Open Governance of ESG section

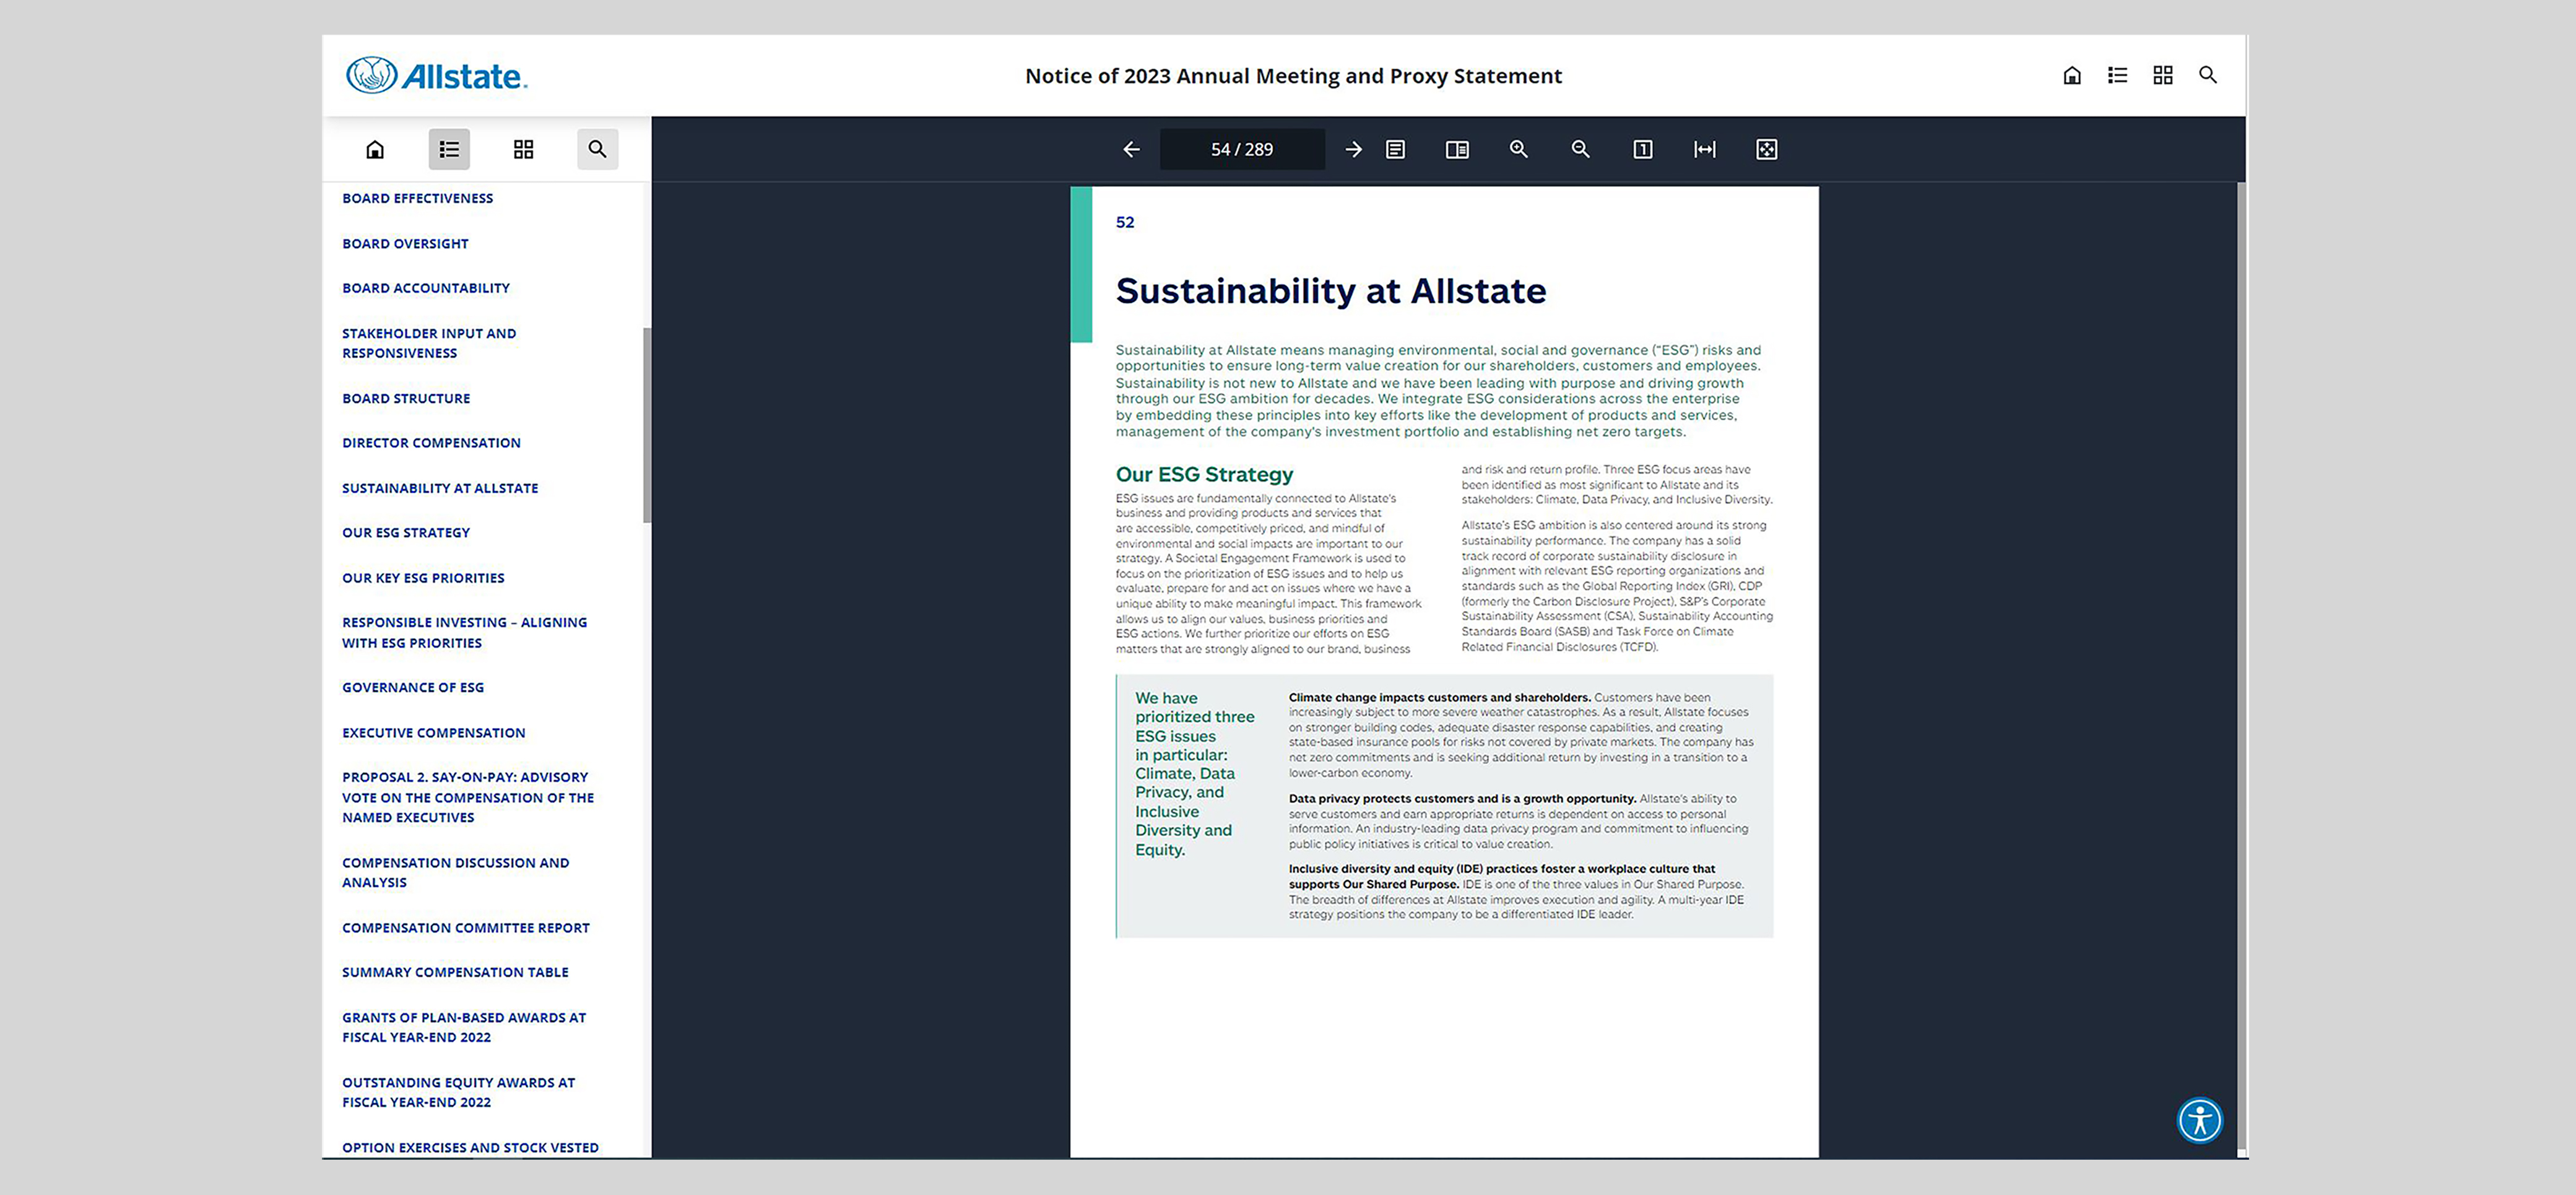click(x=413, y=687)
